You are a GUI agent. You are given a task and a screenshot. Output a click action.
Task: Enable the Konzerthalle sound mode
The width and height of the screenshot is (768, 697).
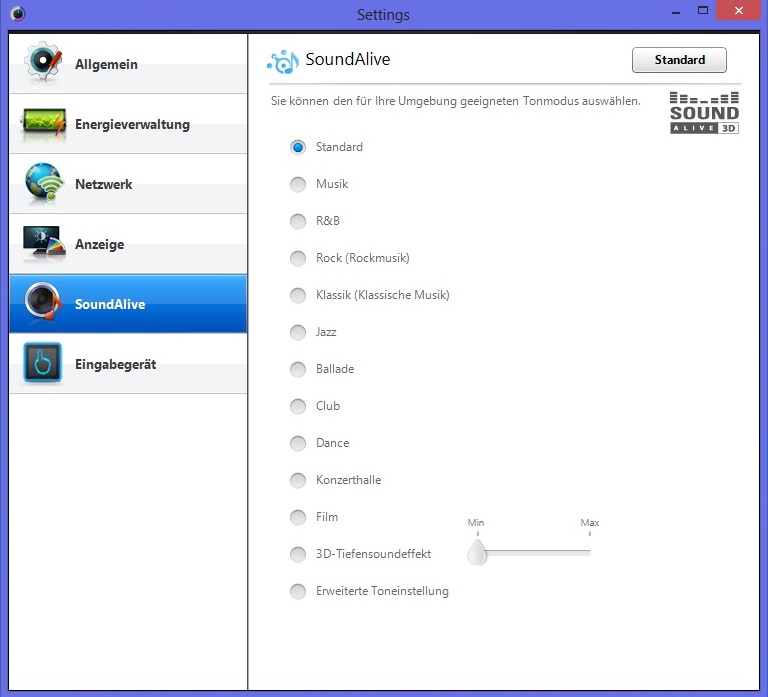[298, 480]
